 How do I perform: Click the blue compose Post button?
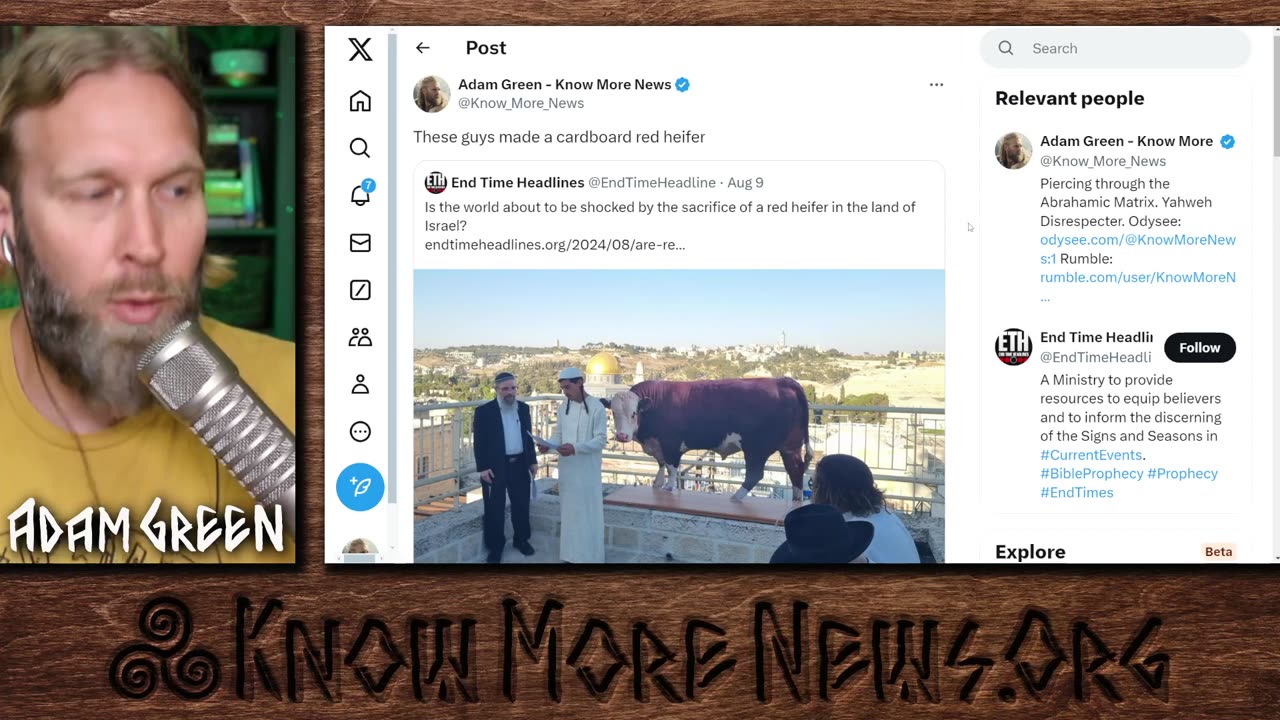coord(360,487)
